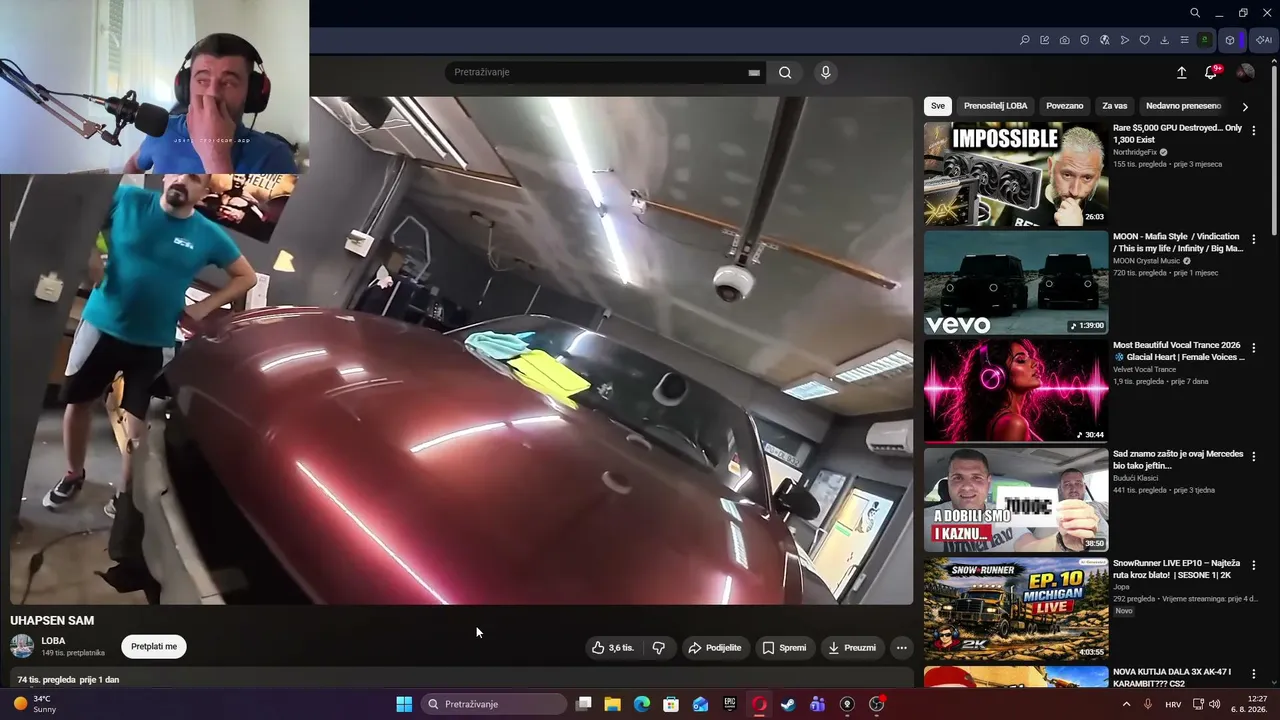Open options for MOON - Mafia Style video
Viewport: 1280px width, 720px height.
click(1253, 240)
